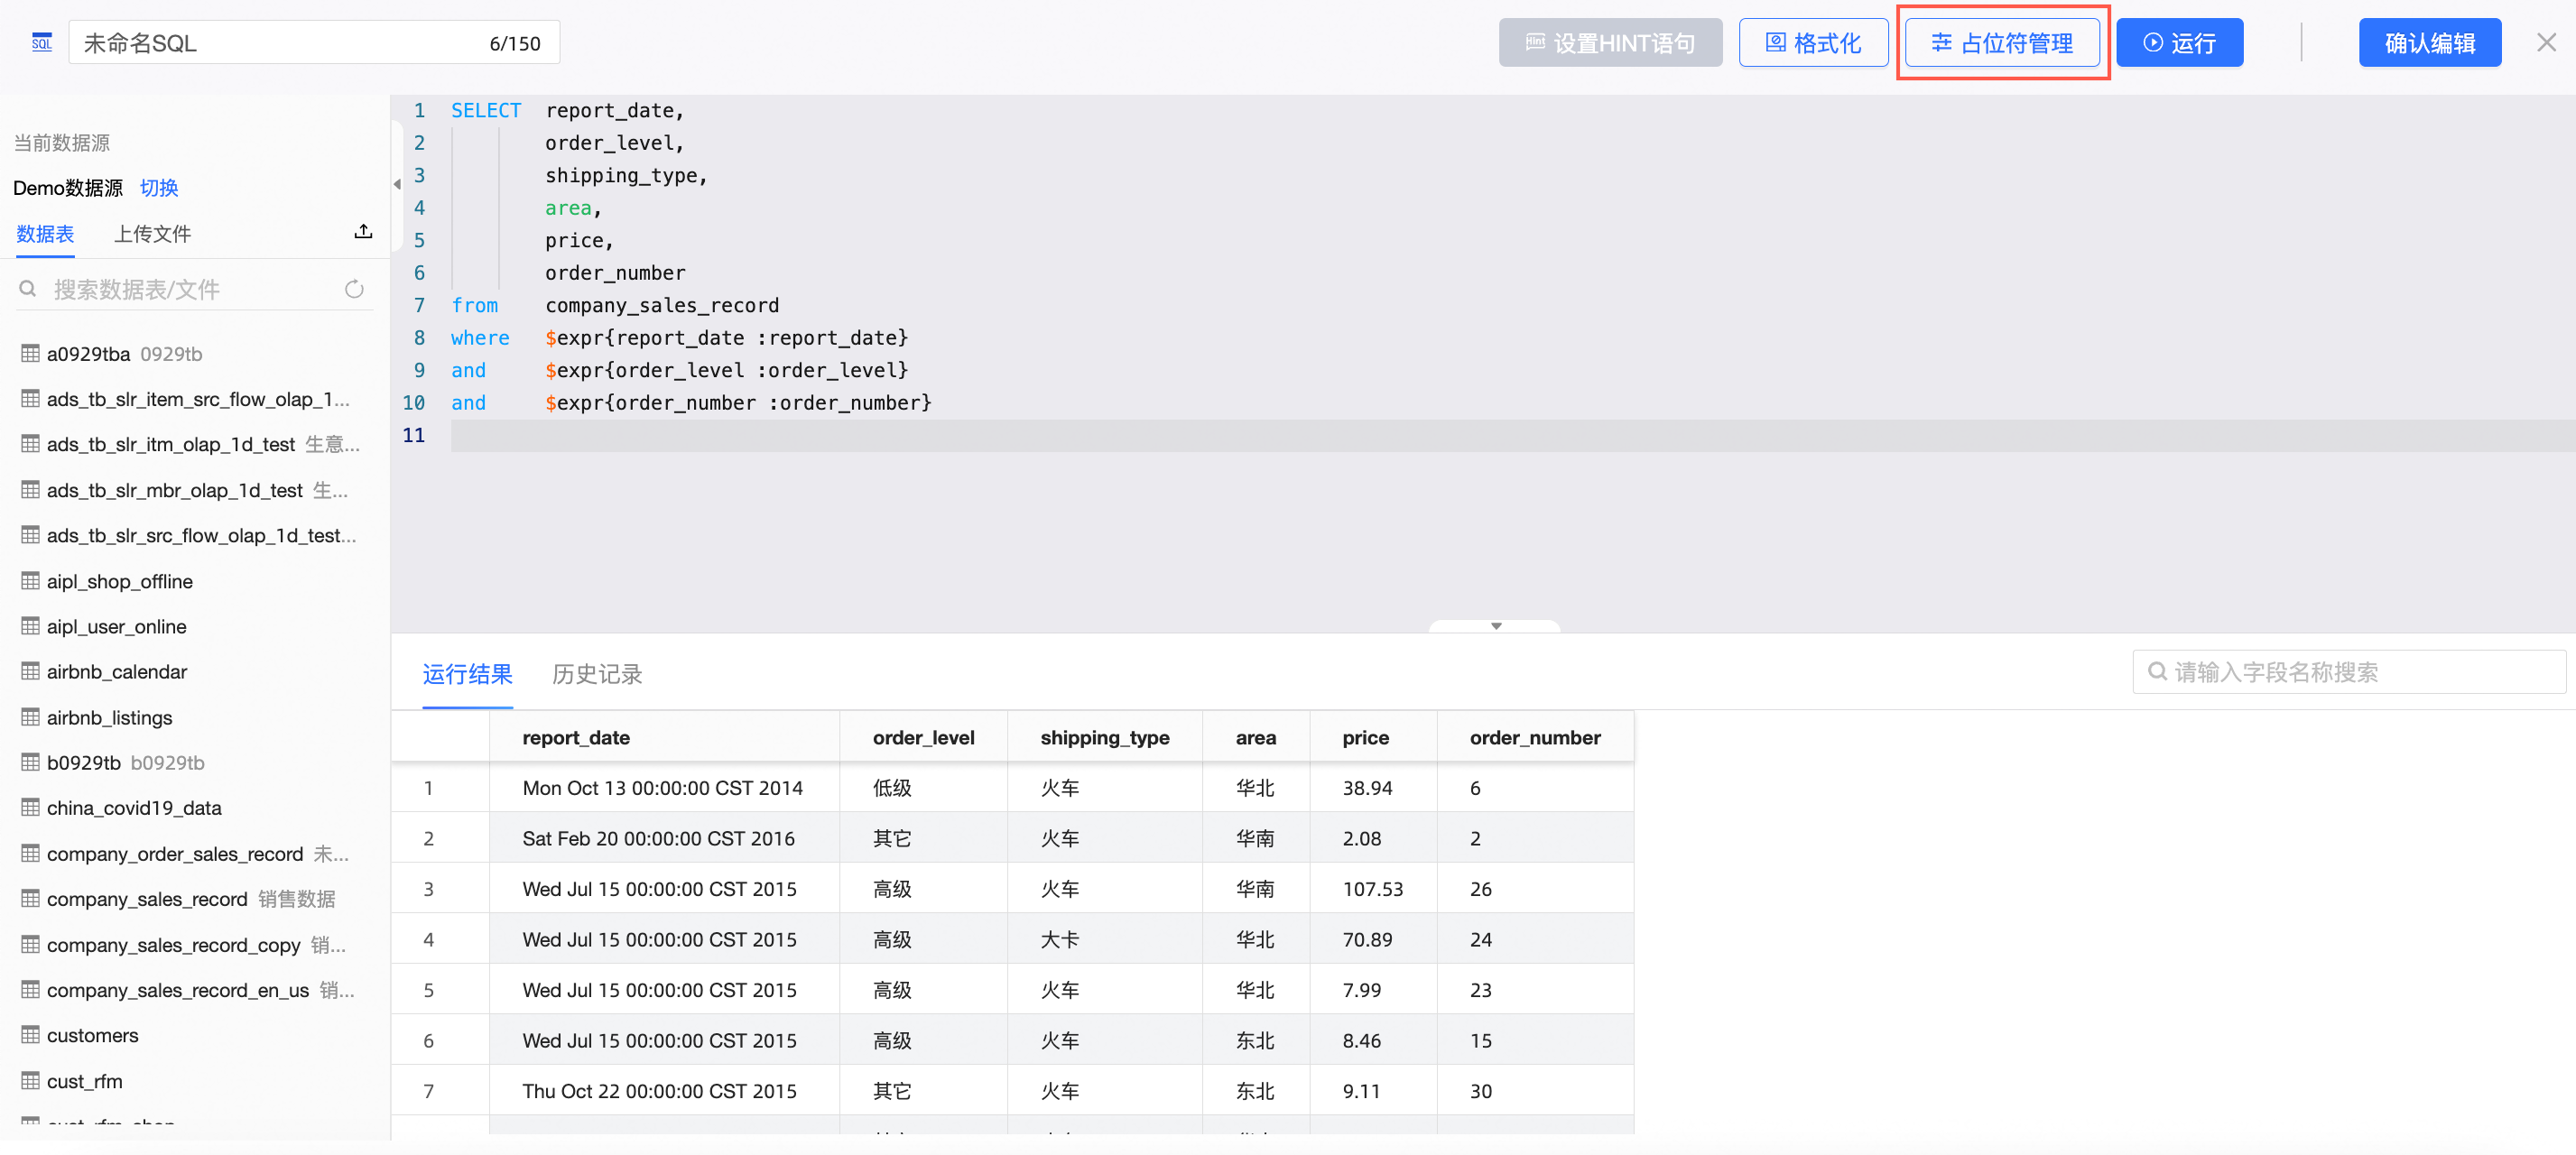Click the 格式化 format button

pyautogui.click(x=1813, y=43)
